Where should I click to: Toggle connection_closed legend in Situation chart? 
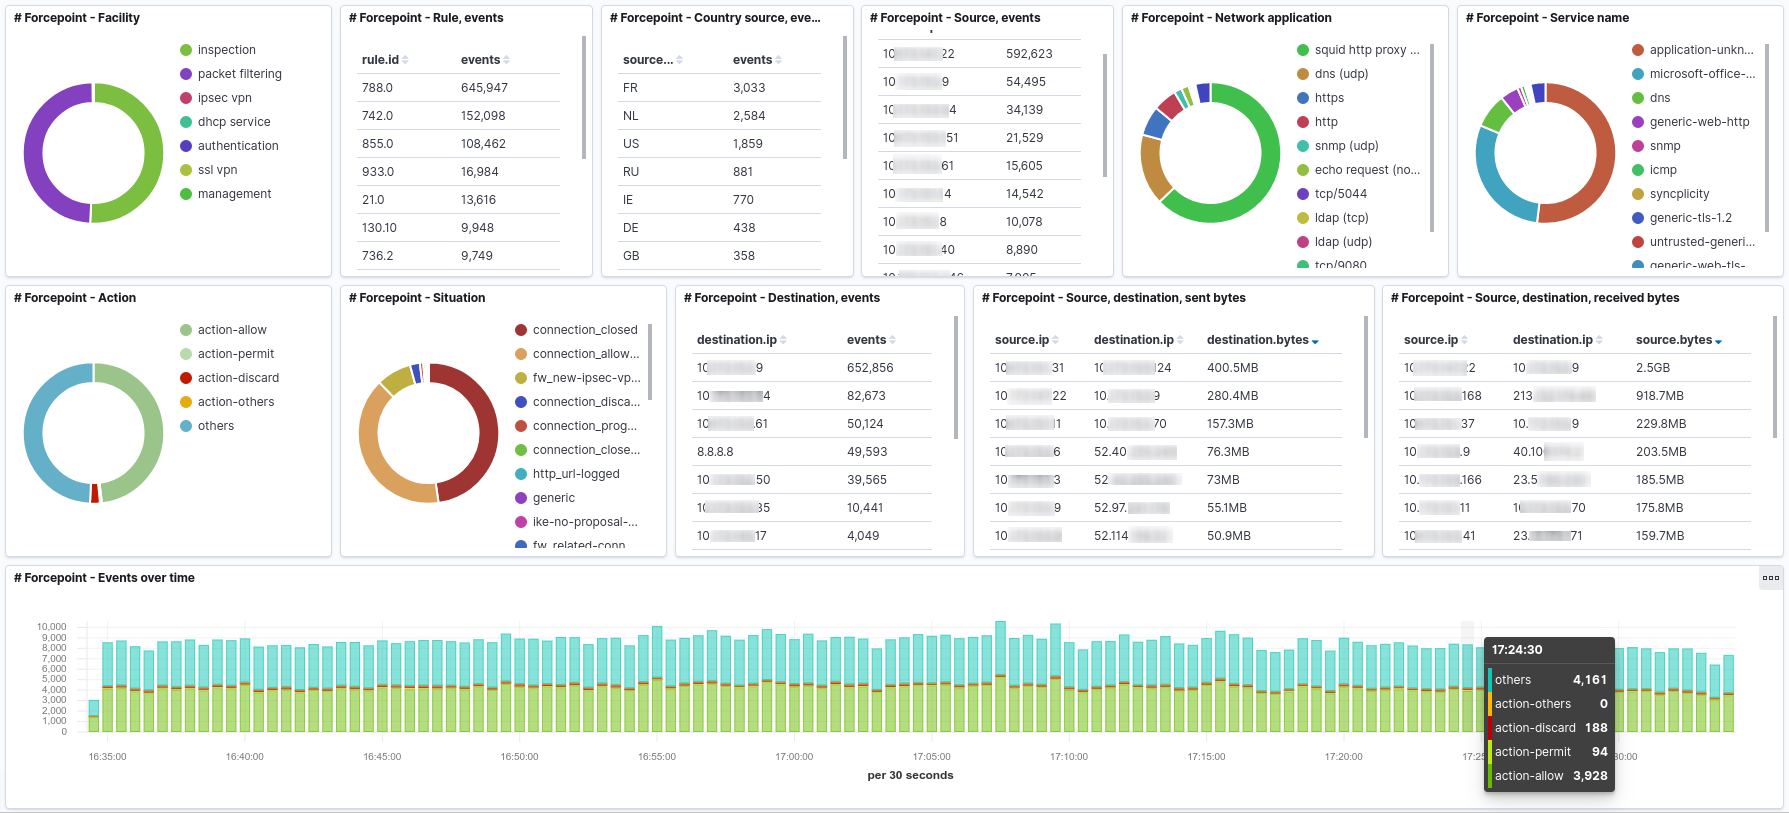[x=585, y=330]
